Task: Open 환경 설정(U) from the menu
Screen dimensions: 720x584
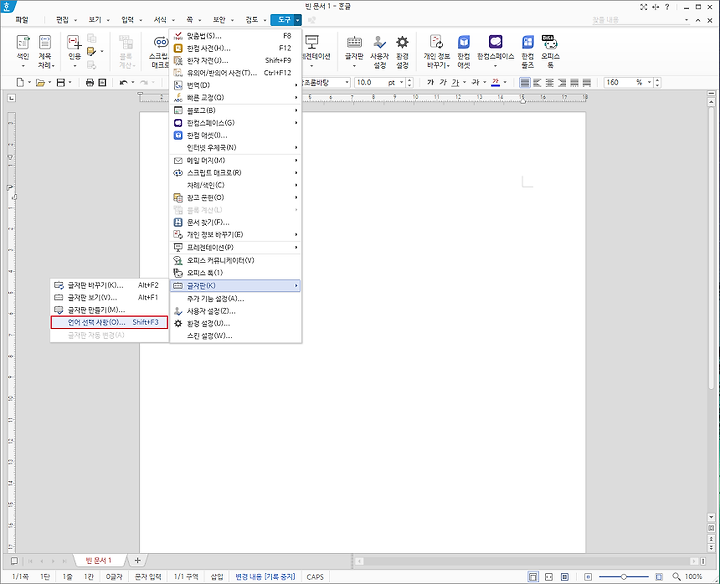Action: point(236,323)
